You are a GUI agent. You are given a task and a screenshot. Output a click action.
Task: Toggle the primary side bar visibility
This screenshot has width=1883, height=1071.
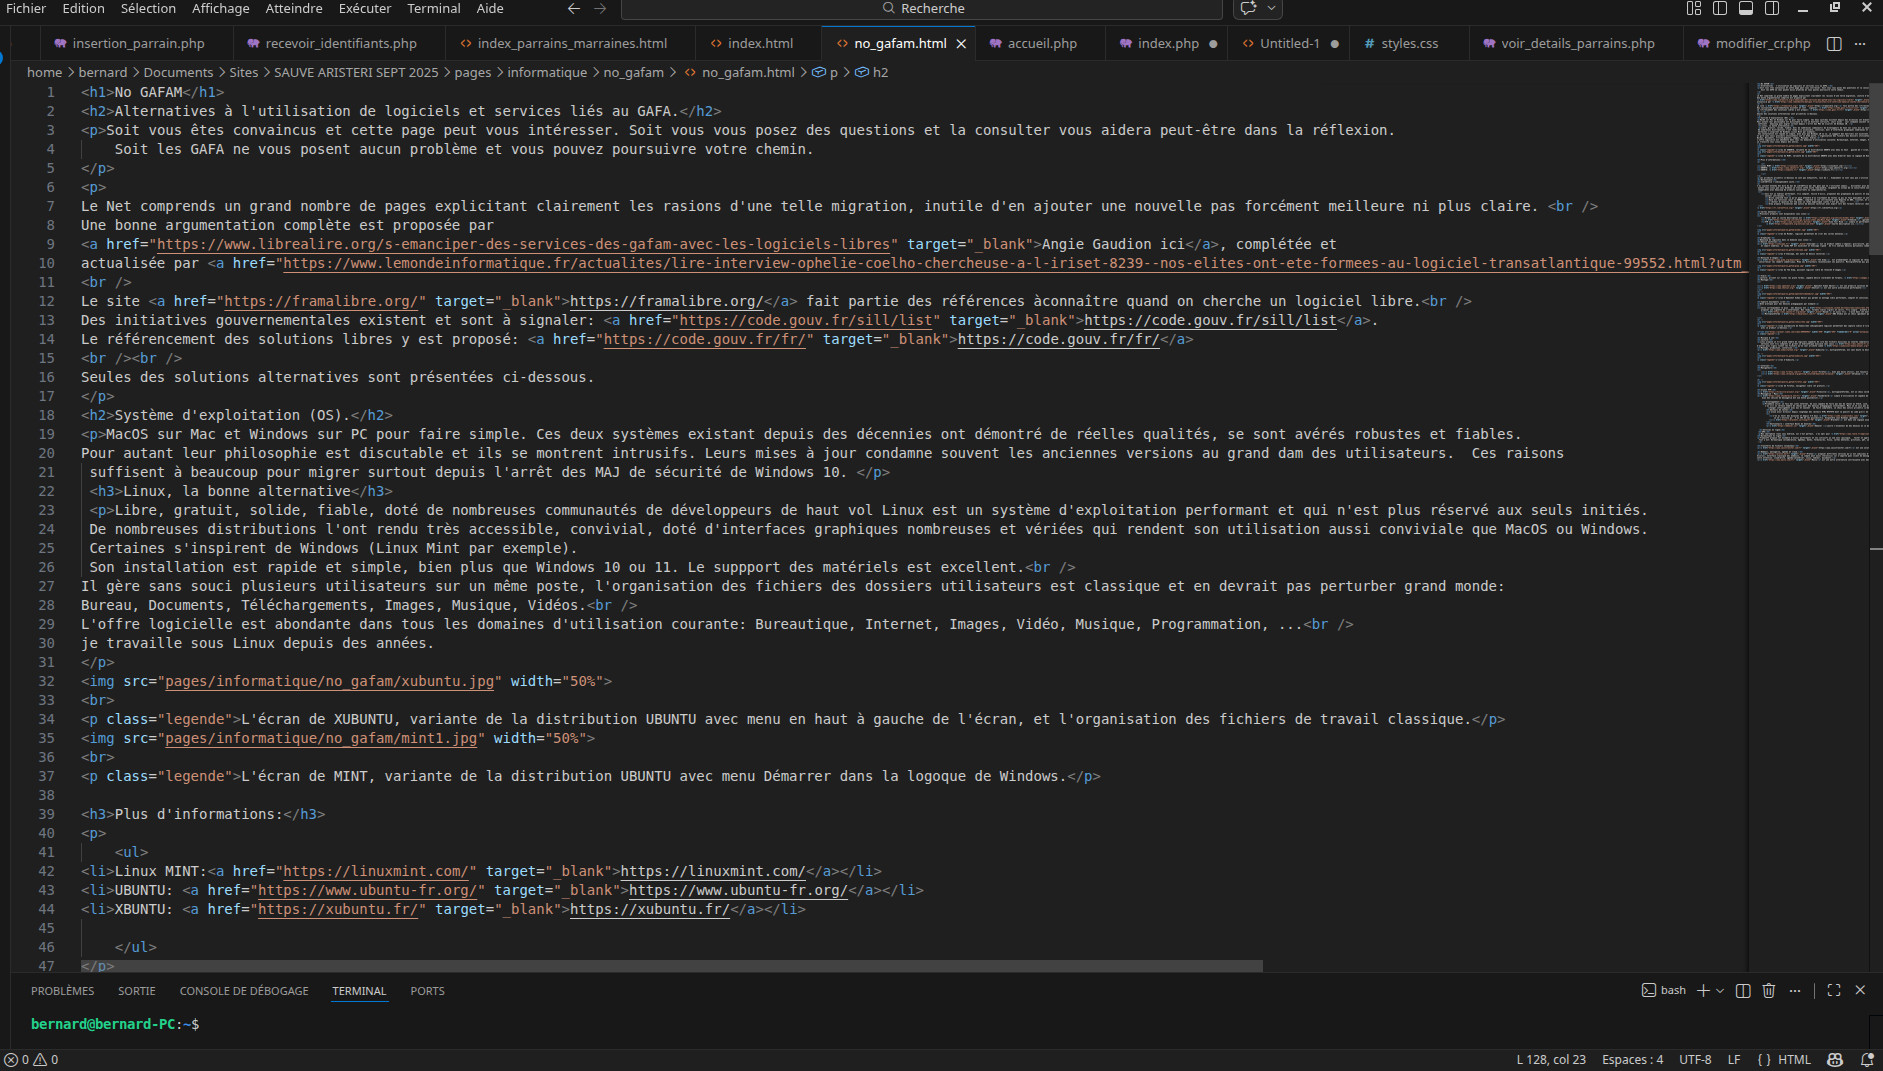1720,8
